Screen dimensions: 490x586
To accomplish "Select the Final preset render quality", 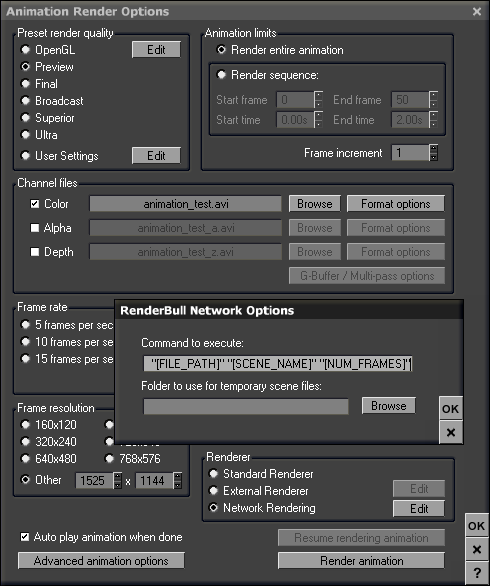I will click(x=25, y=84).
